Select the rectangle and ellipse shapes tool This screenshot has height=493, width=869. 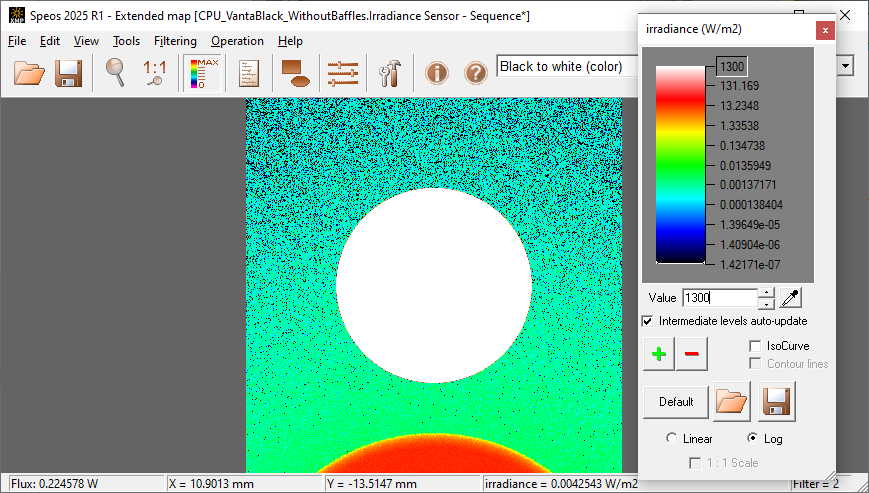295,73
